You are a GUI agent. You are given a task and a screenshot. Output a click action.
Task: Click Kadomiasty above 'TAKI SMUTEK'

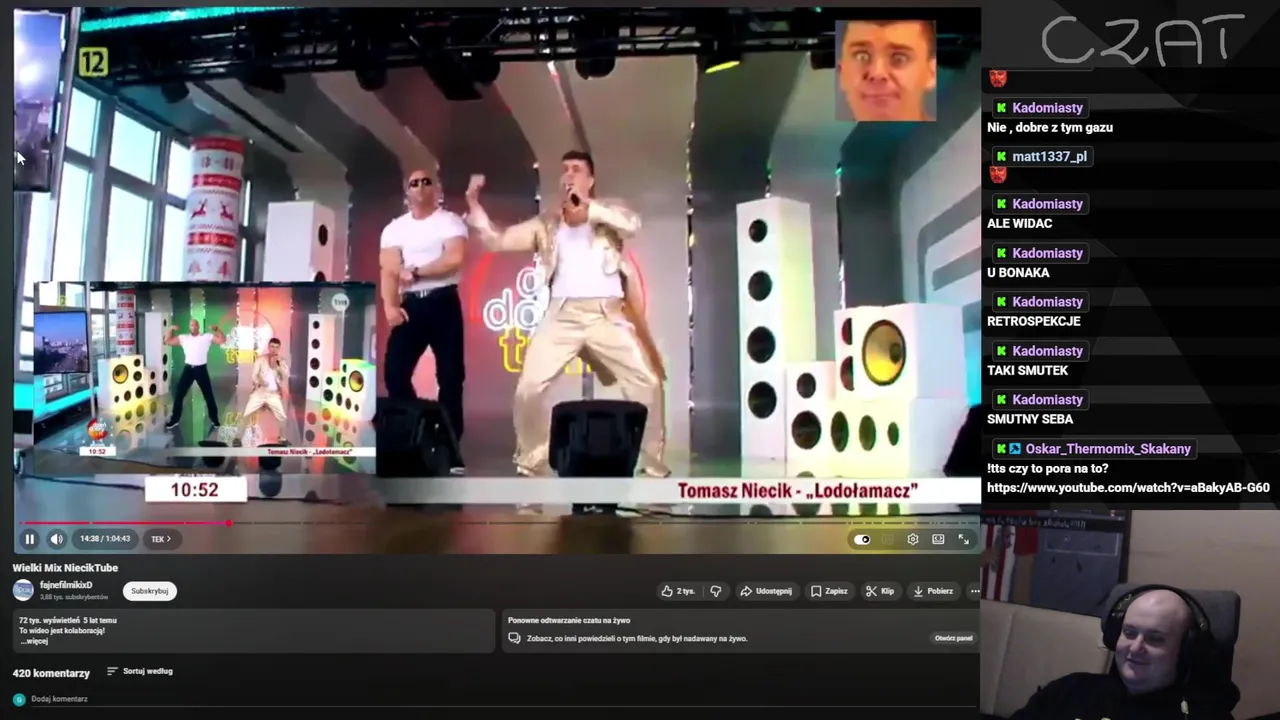tap(1047, 351)
